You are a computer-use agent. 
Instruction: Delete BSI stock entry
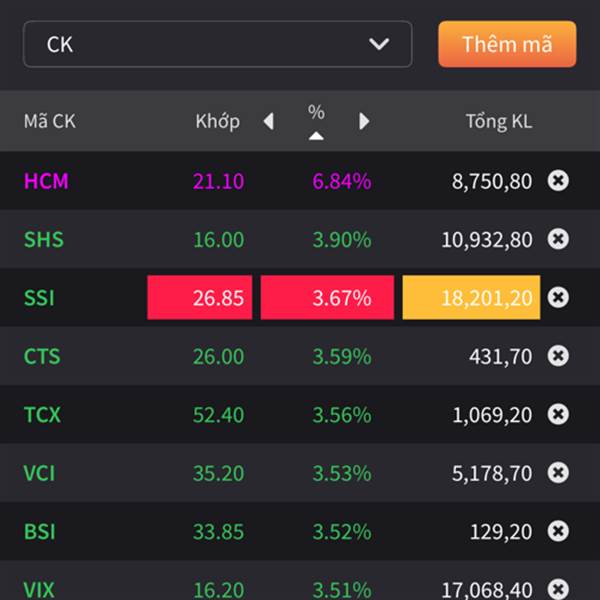559,530
